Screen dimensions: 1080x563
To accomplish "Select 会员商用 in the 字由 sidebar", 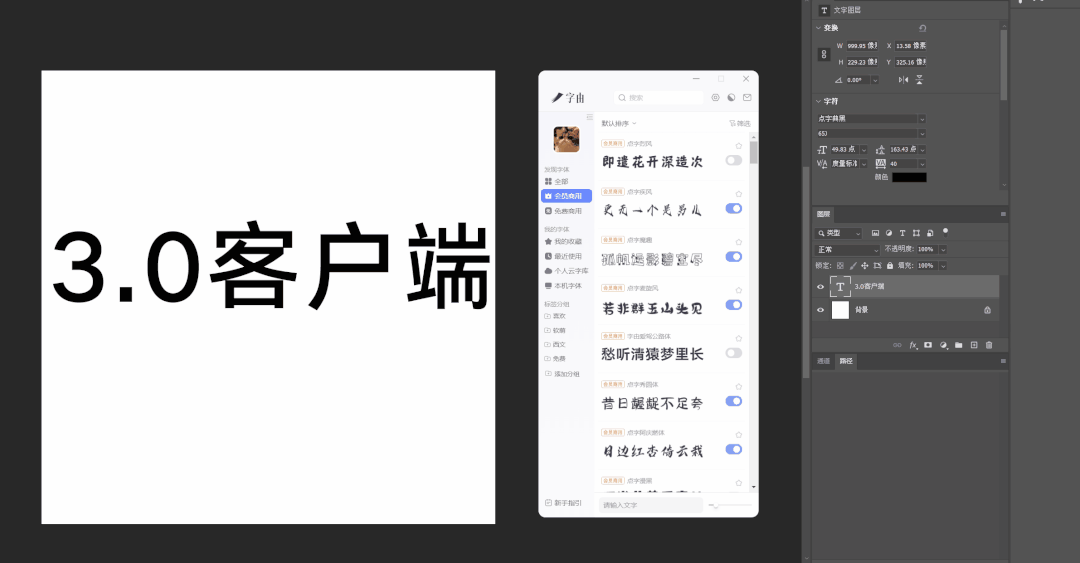I will point(566,196).
